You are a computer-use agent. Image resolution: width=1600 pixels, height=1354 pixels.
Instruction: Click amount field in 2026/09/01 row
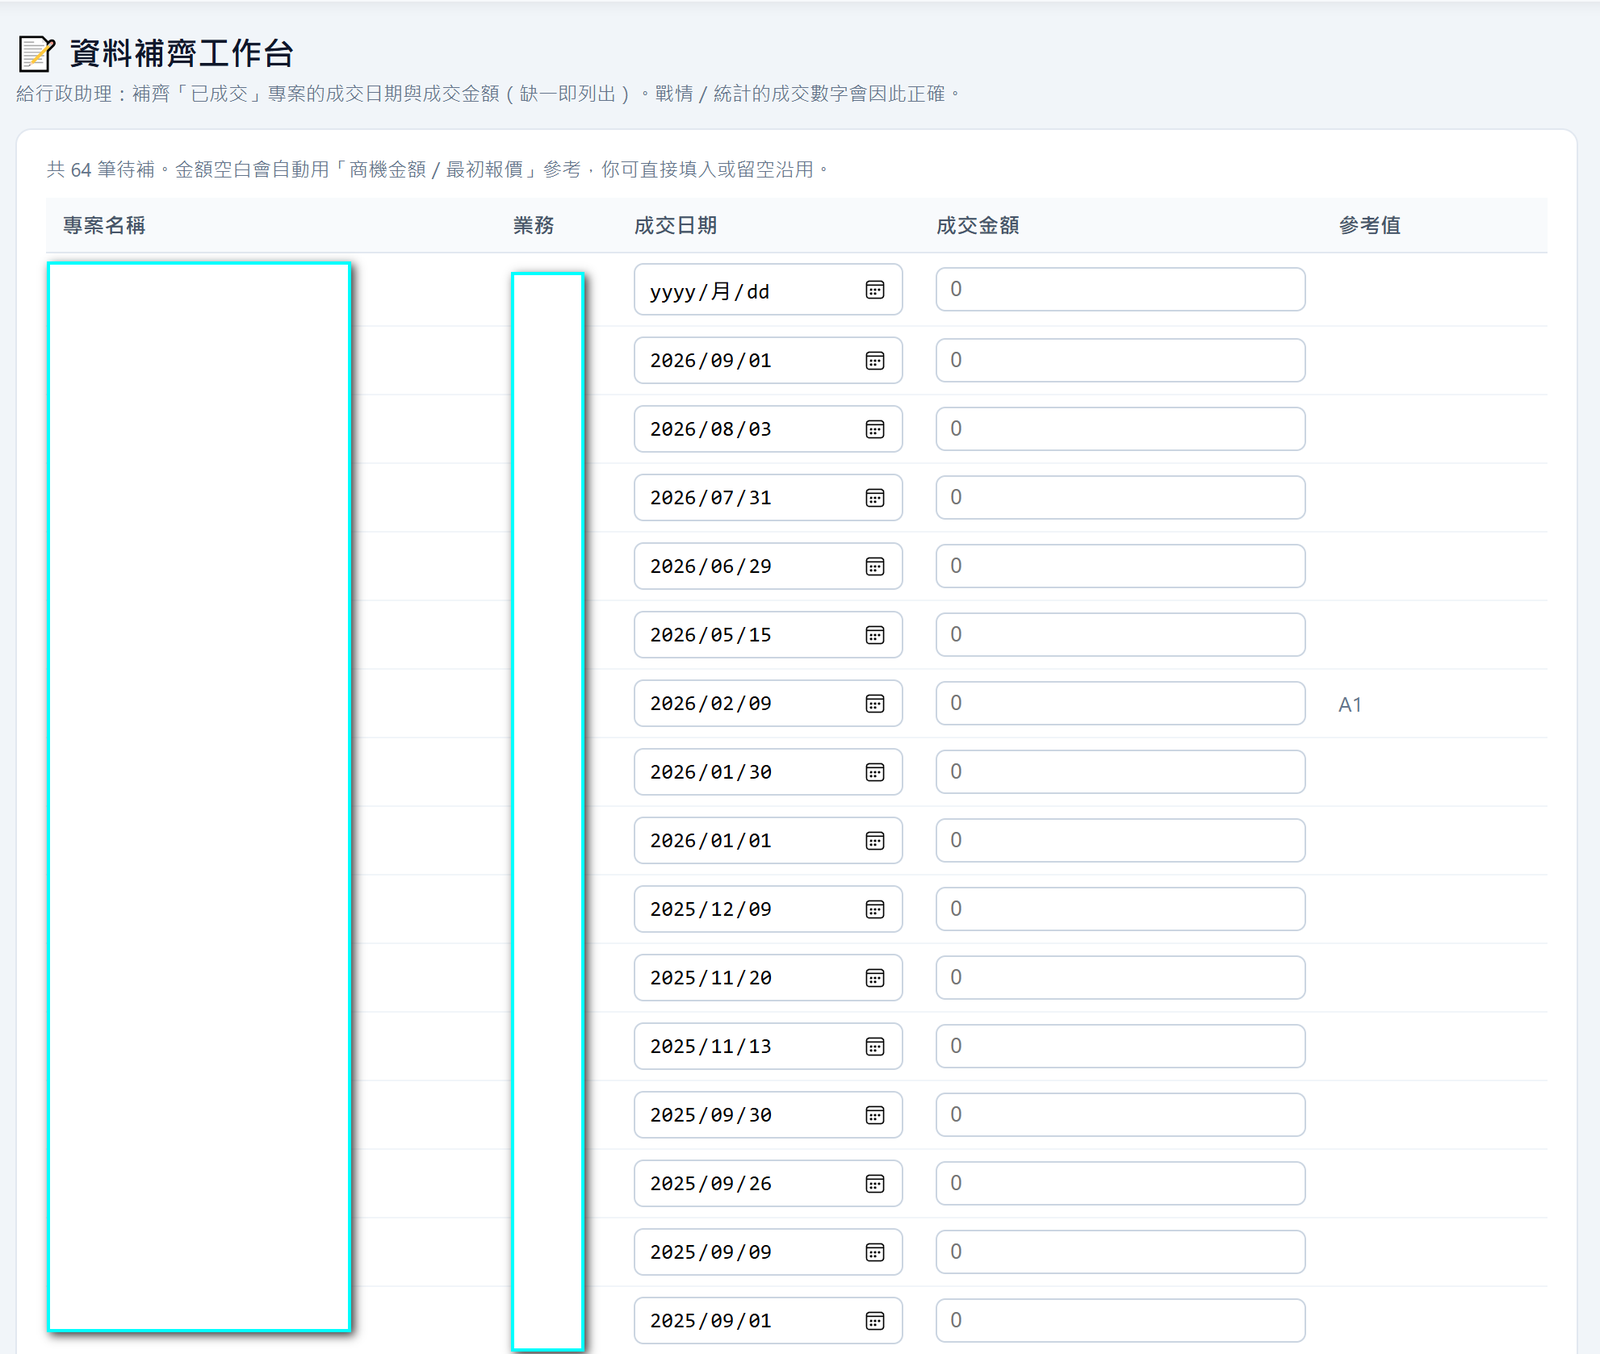(x=1120, y=360)
